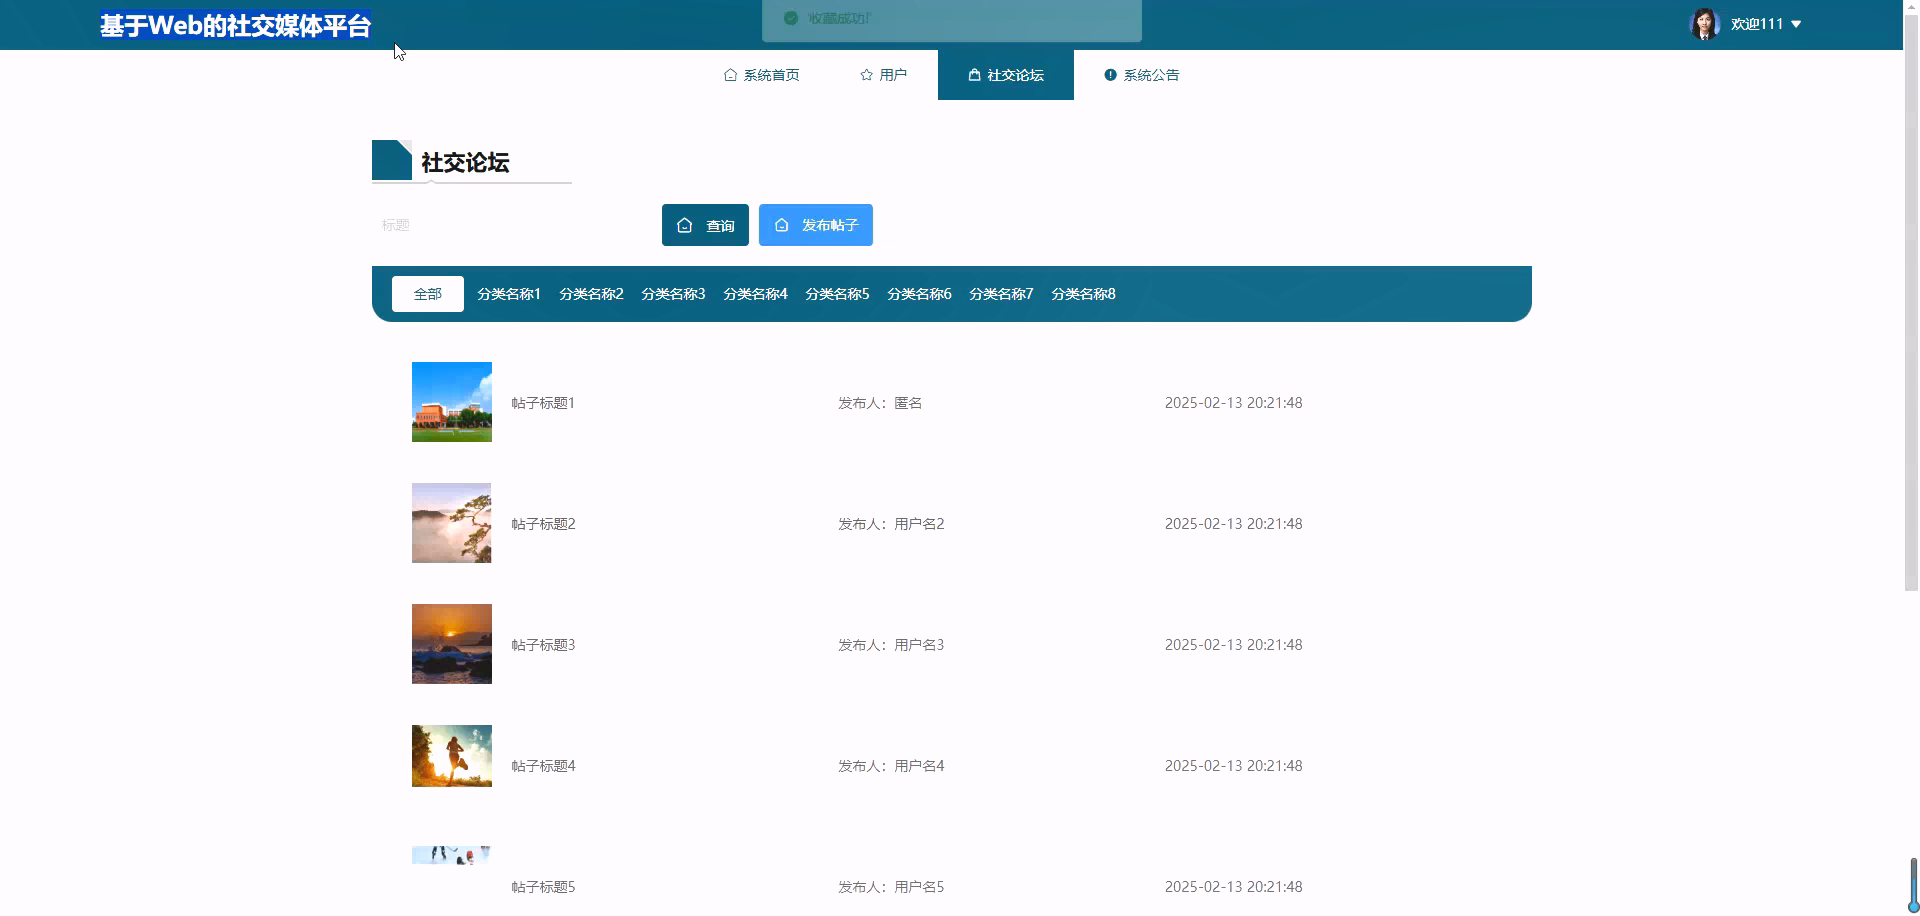Click the 查询 search button
The height and width of the screenshot is (916, 1920).
click(x=705, y=225)
